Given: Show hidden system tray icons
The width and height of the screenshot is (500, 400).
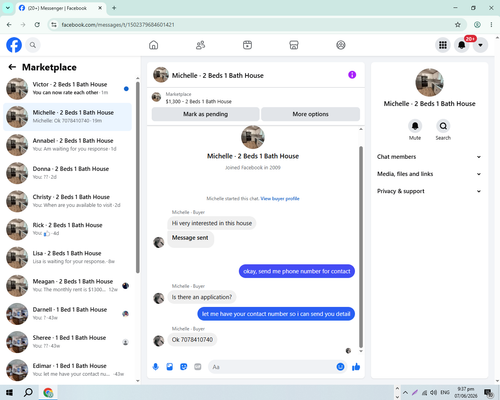Looking at the screenshot, I should click(405, 393).
